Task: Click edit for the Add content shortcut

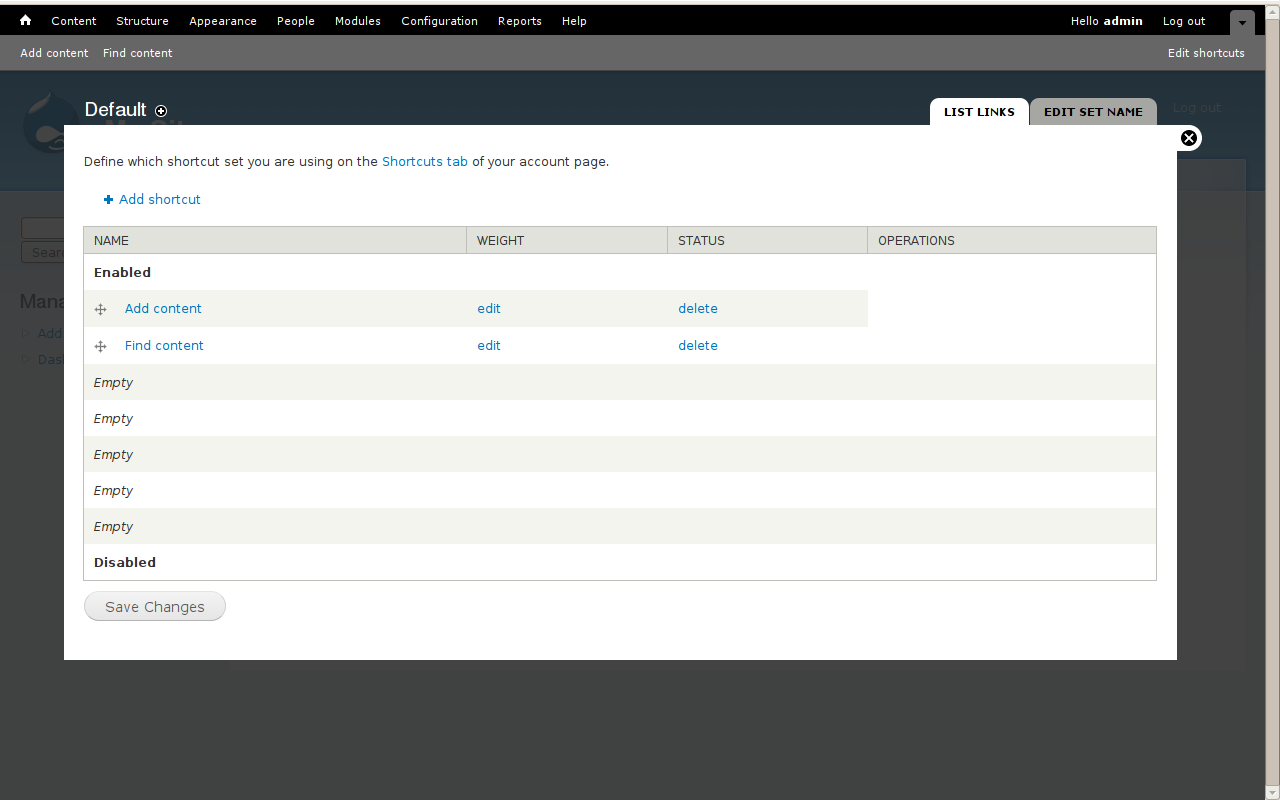Action: [489, 308]
